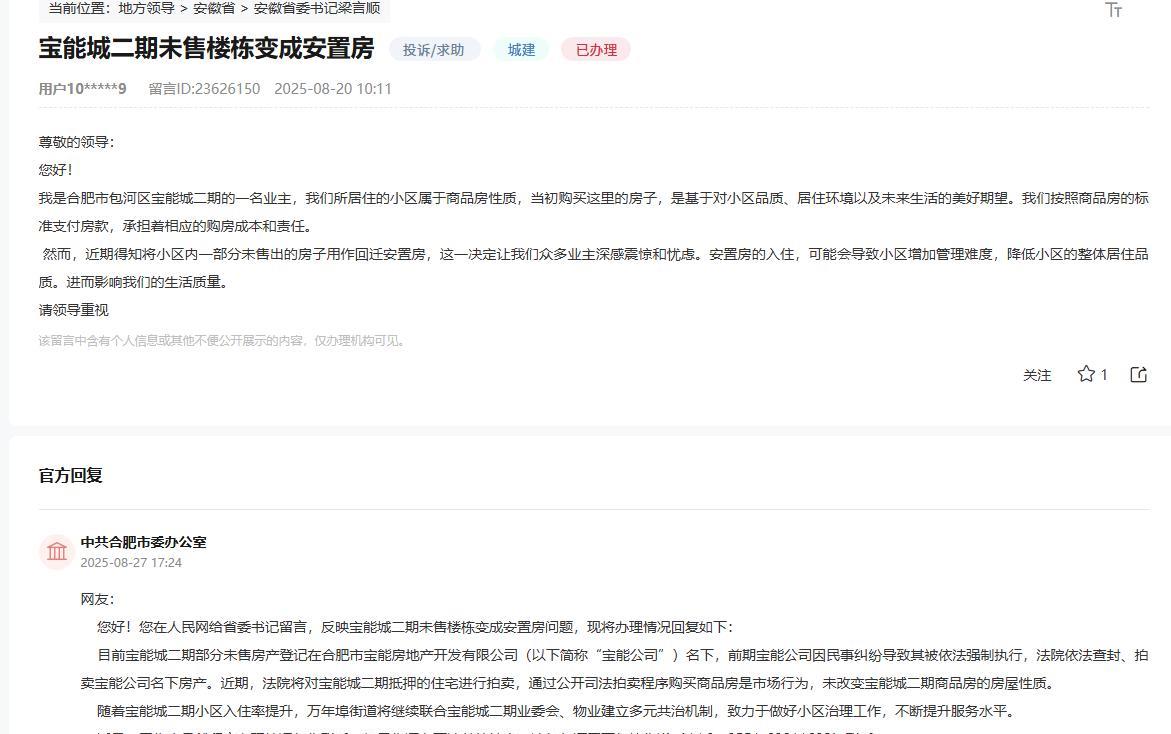Click the reply date 2025-08-27 17:24
1171x734 pixels.
pyautogui.click(x=131, y=563)
